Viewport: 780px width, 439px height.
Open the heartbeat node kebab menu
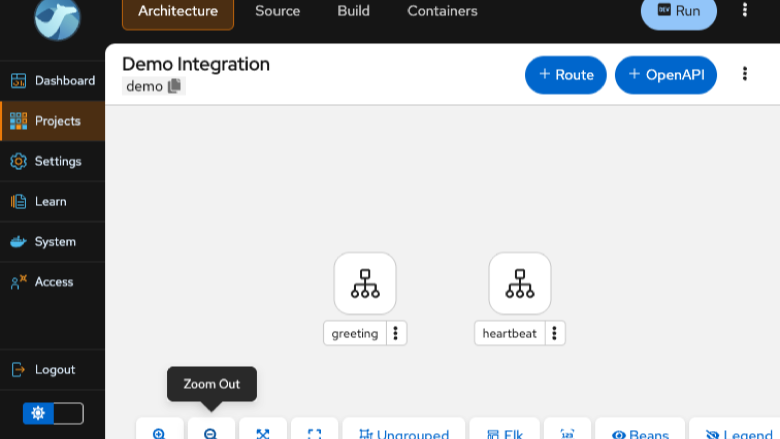pos(555,333)
